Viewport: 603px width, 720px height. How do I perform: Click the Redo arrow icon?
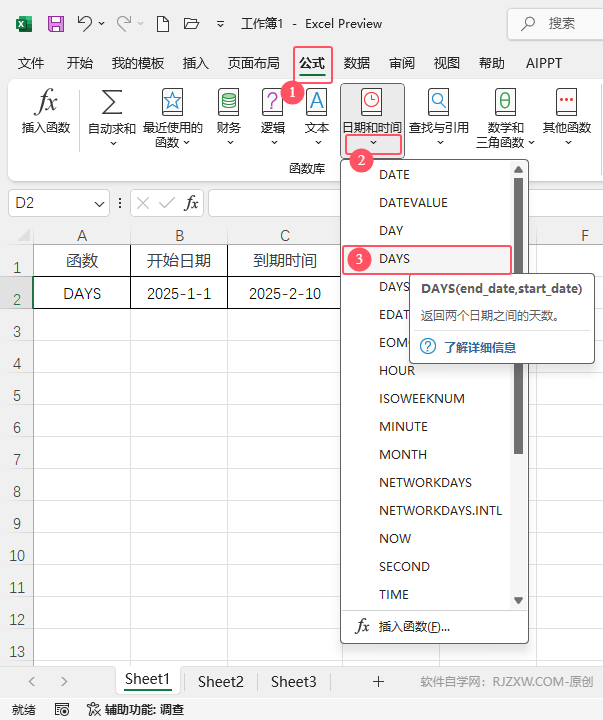[x=124, y=23]
